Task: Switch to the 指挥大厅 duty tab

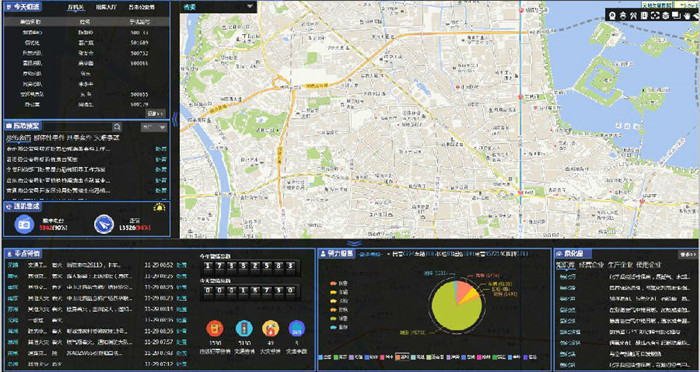Action: 106,7
